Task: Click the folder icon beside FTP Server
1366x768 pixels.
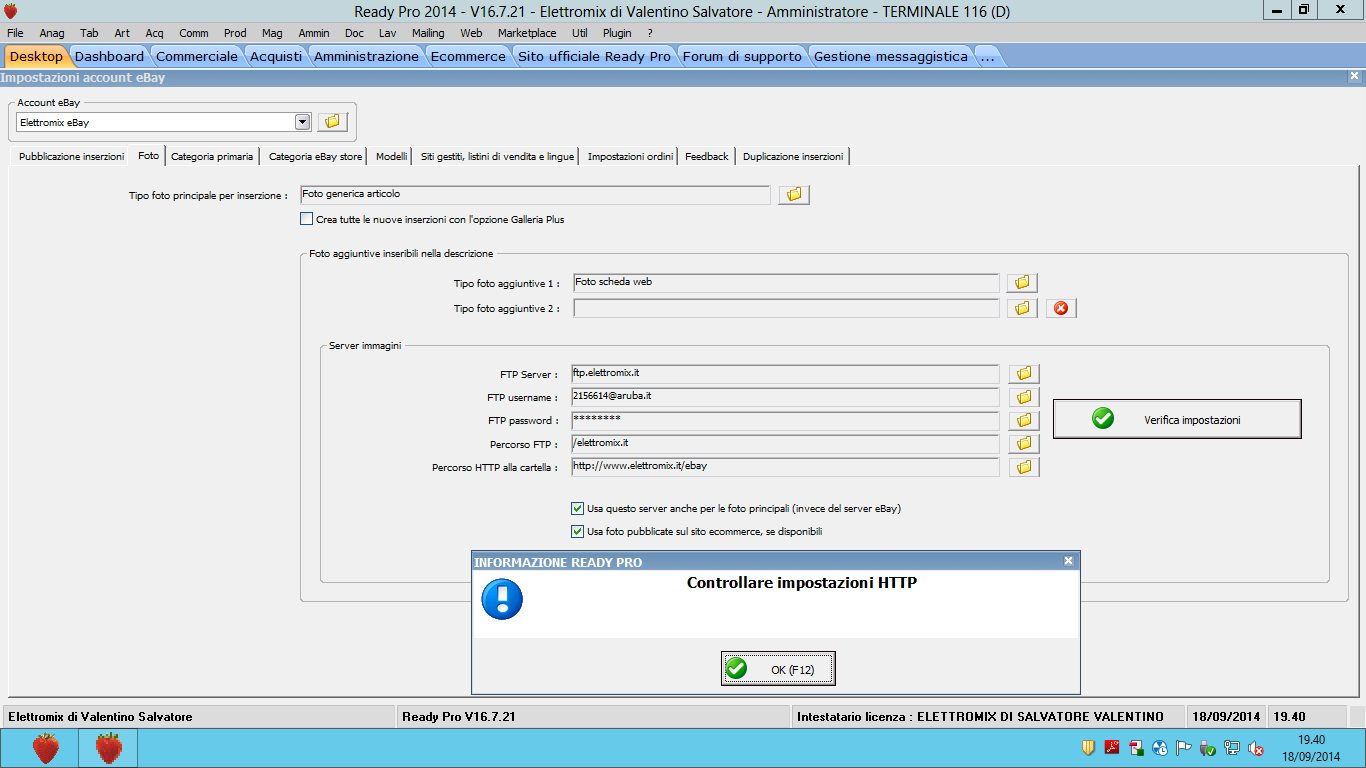Action: (x=1024, y=374)
